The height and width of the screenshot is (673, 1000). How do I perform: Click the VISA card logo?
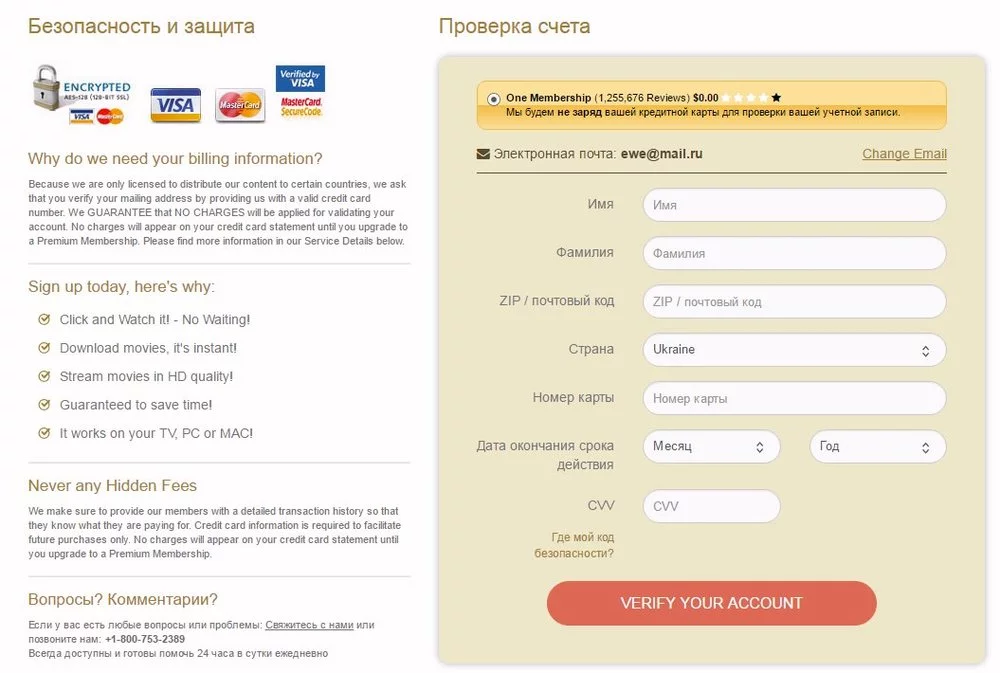(x=175, y=105)
